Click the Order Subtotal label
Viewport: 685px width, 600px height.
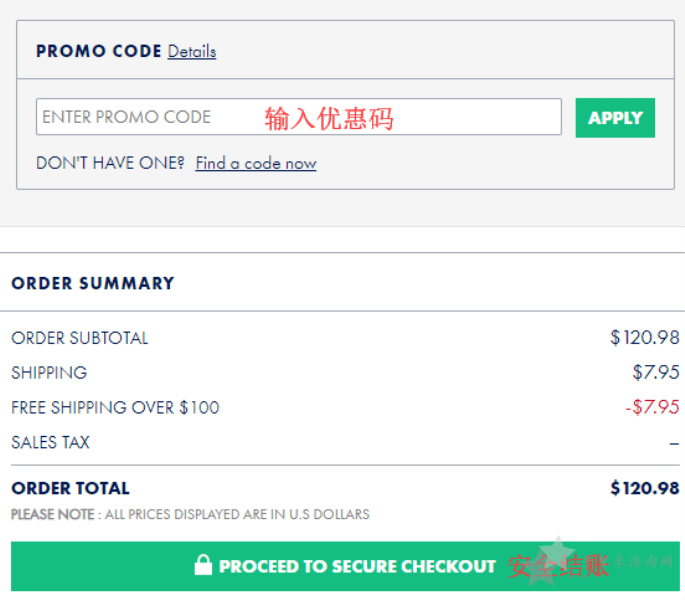tap(80, 338)
